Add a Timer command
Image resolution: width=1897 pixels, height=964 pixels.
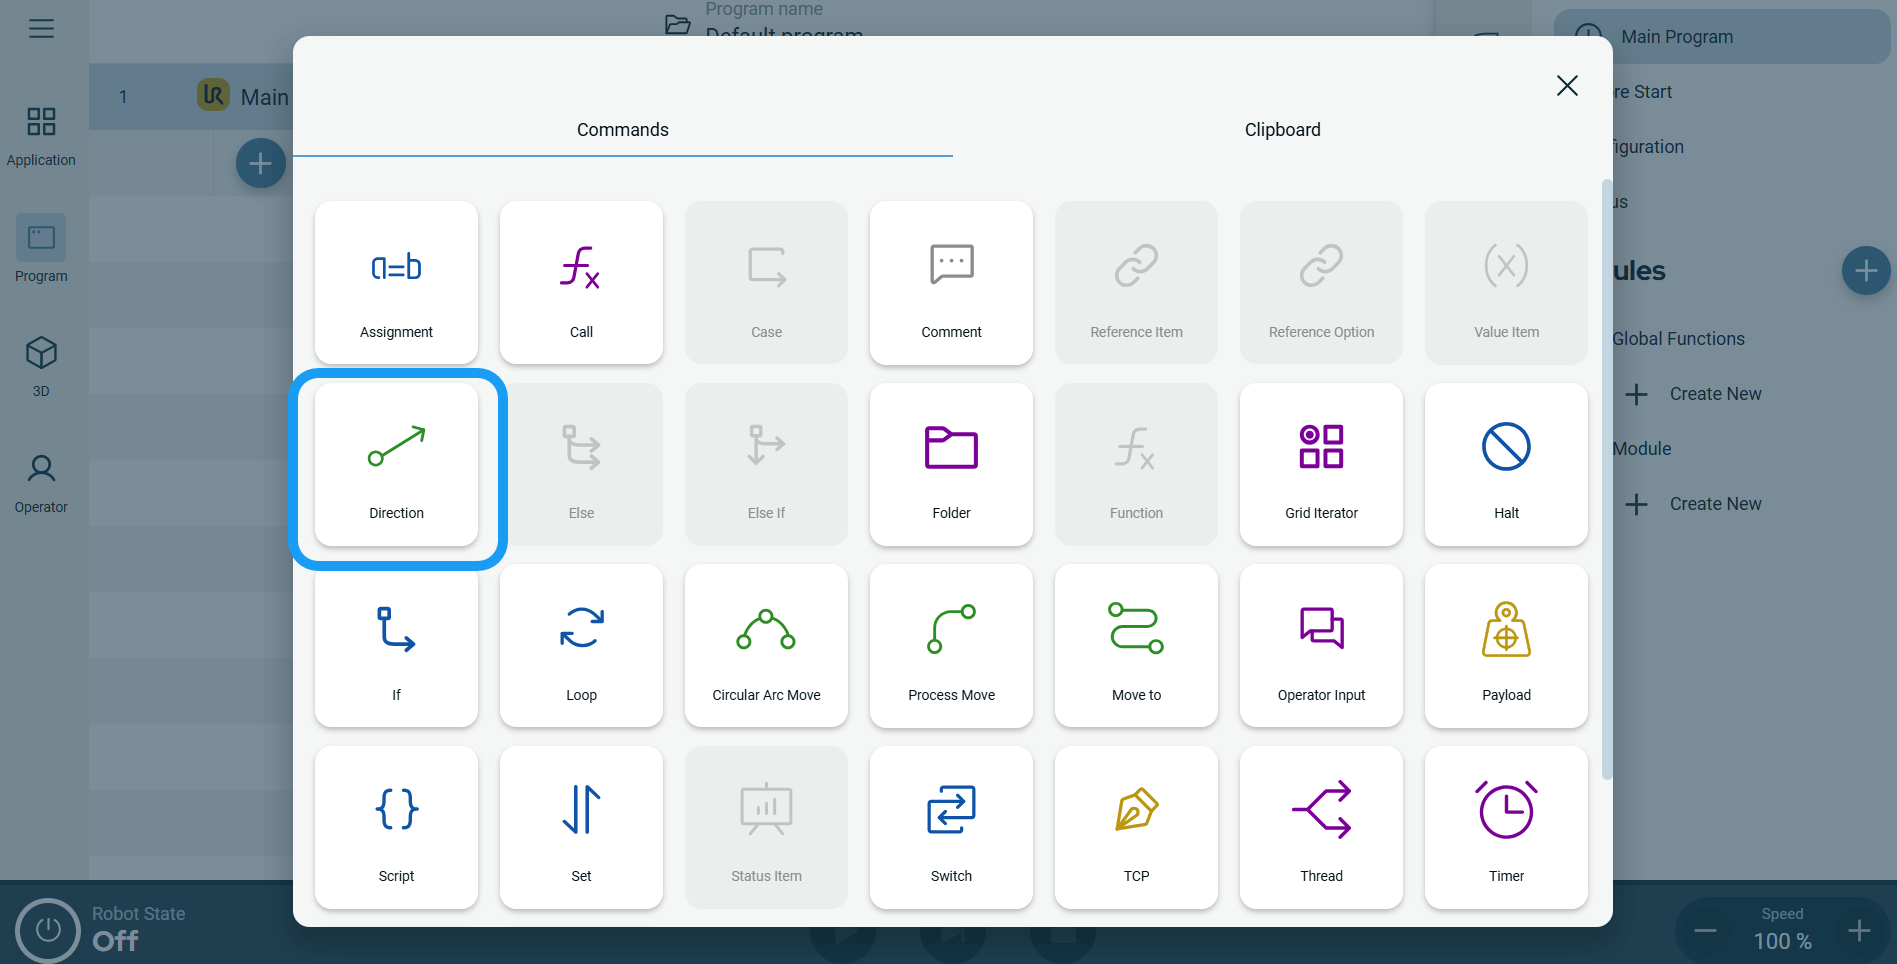pos(1506,827)
